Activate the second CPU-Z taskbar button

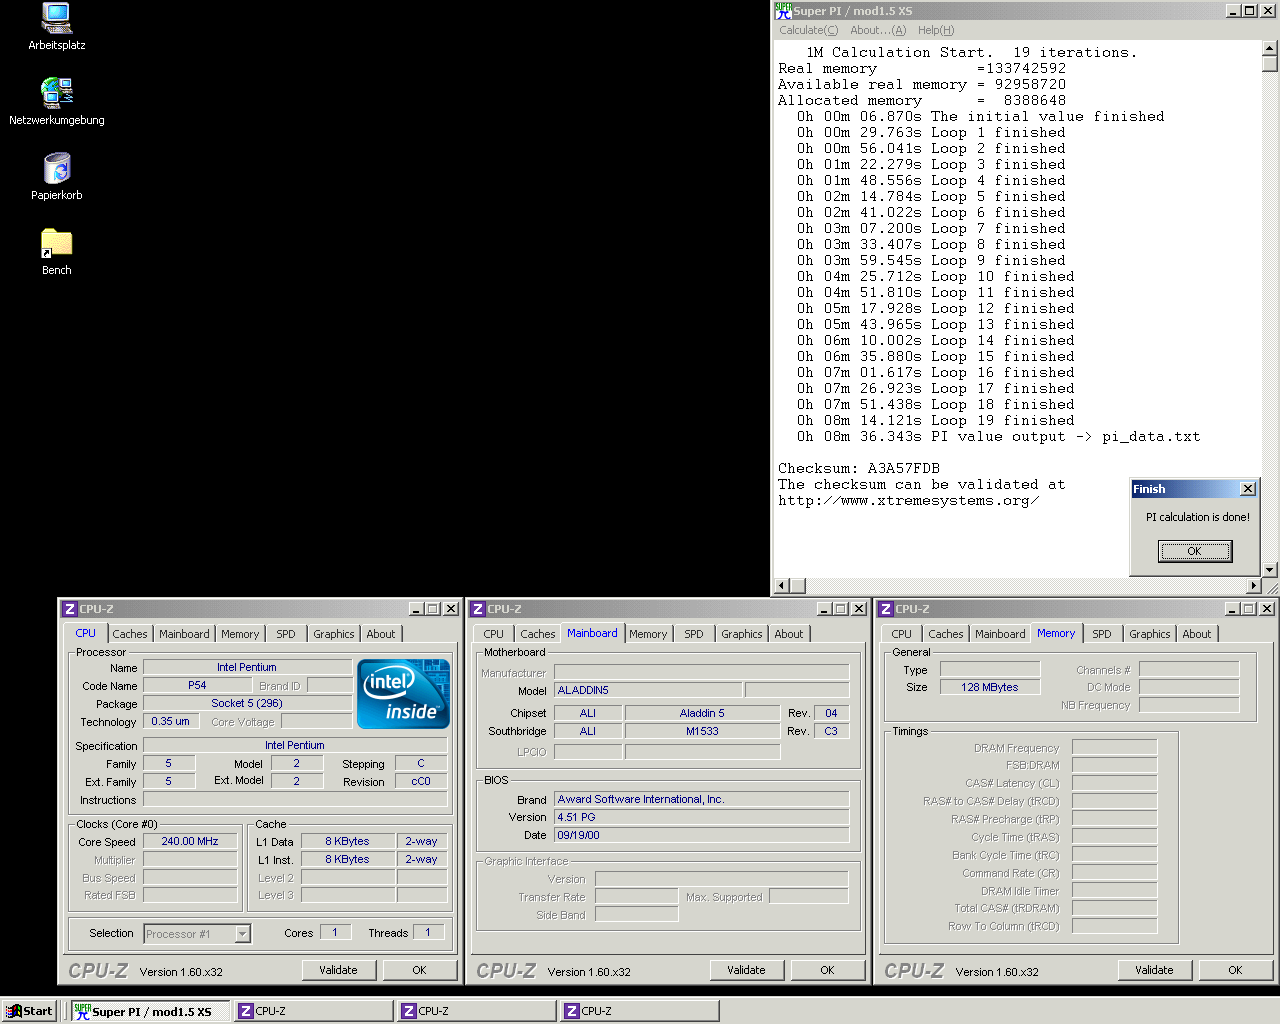[x=477, y=1011]
